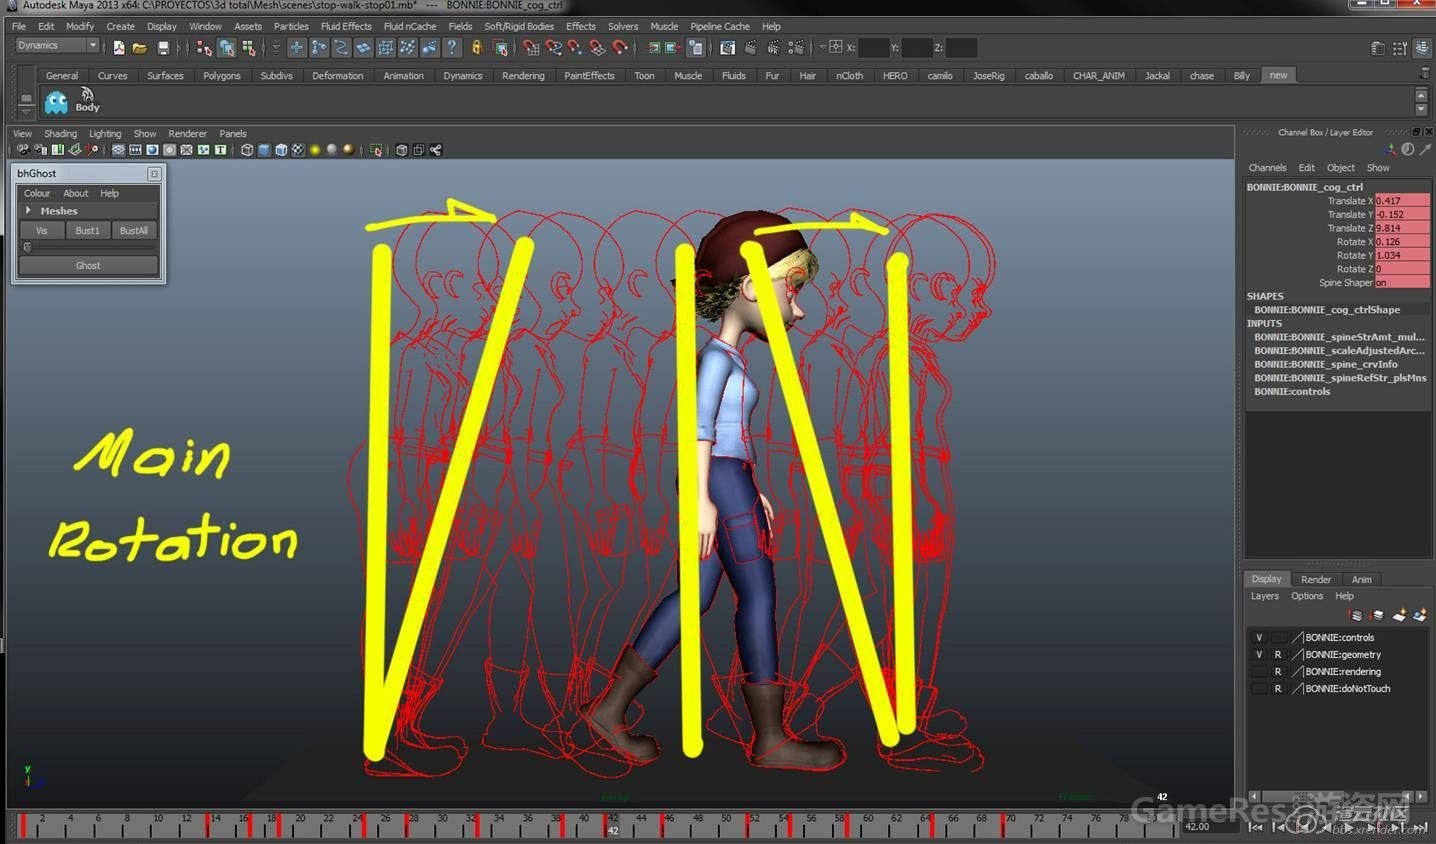Create new empty layer icon
Screen dimensions: 1436x844
tap(1399, 615)
